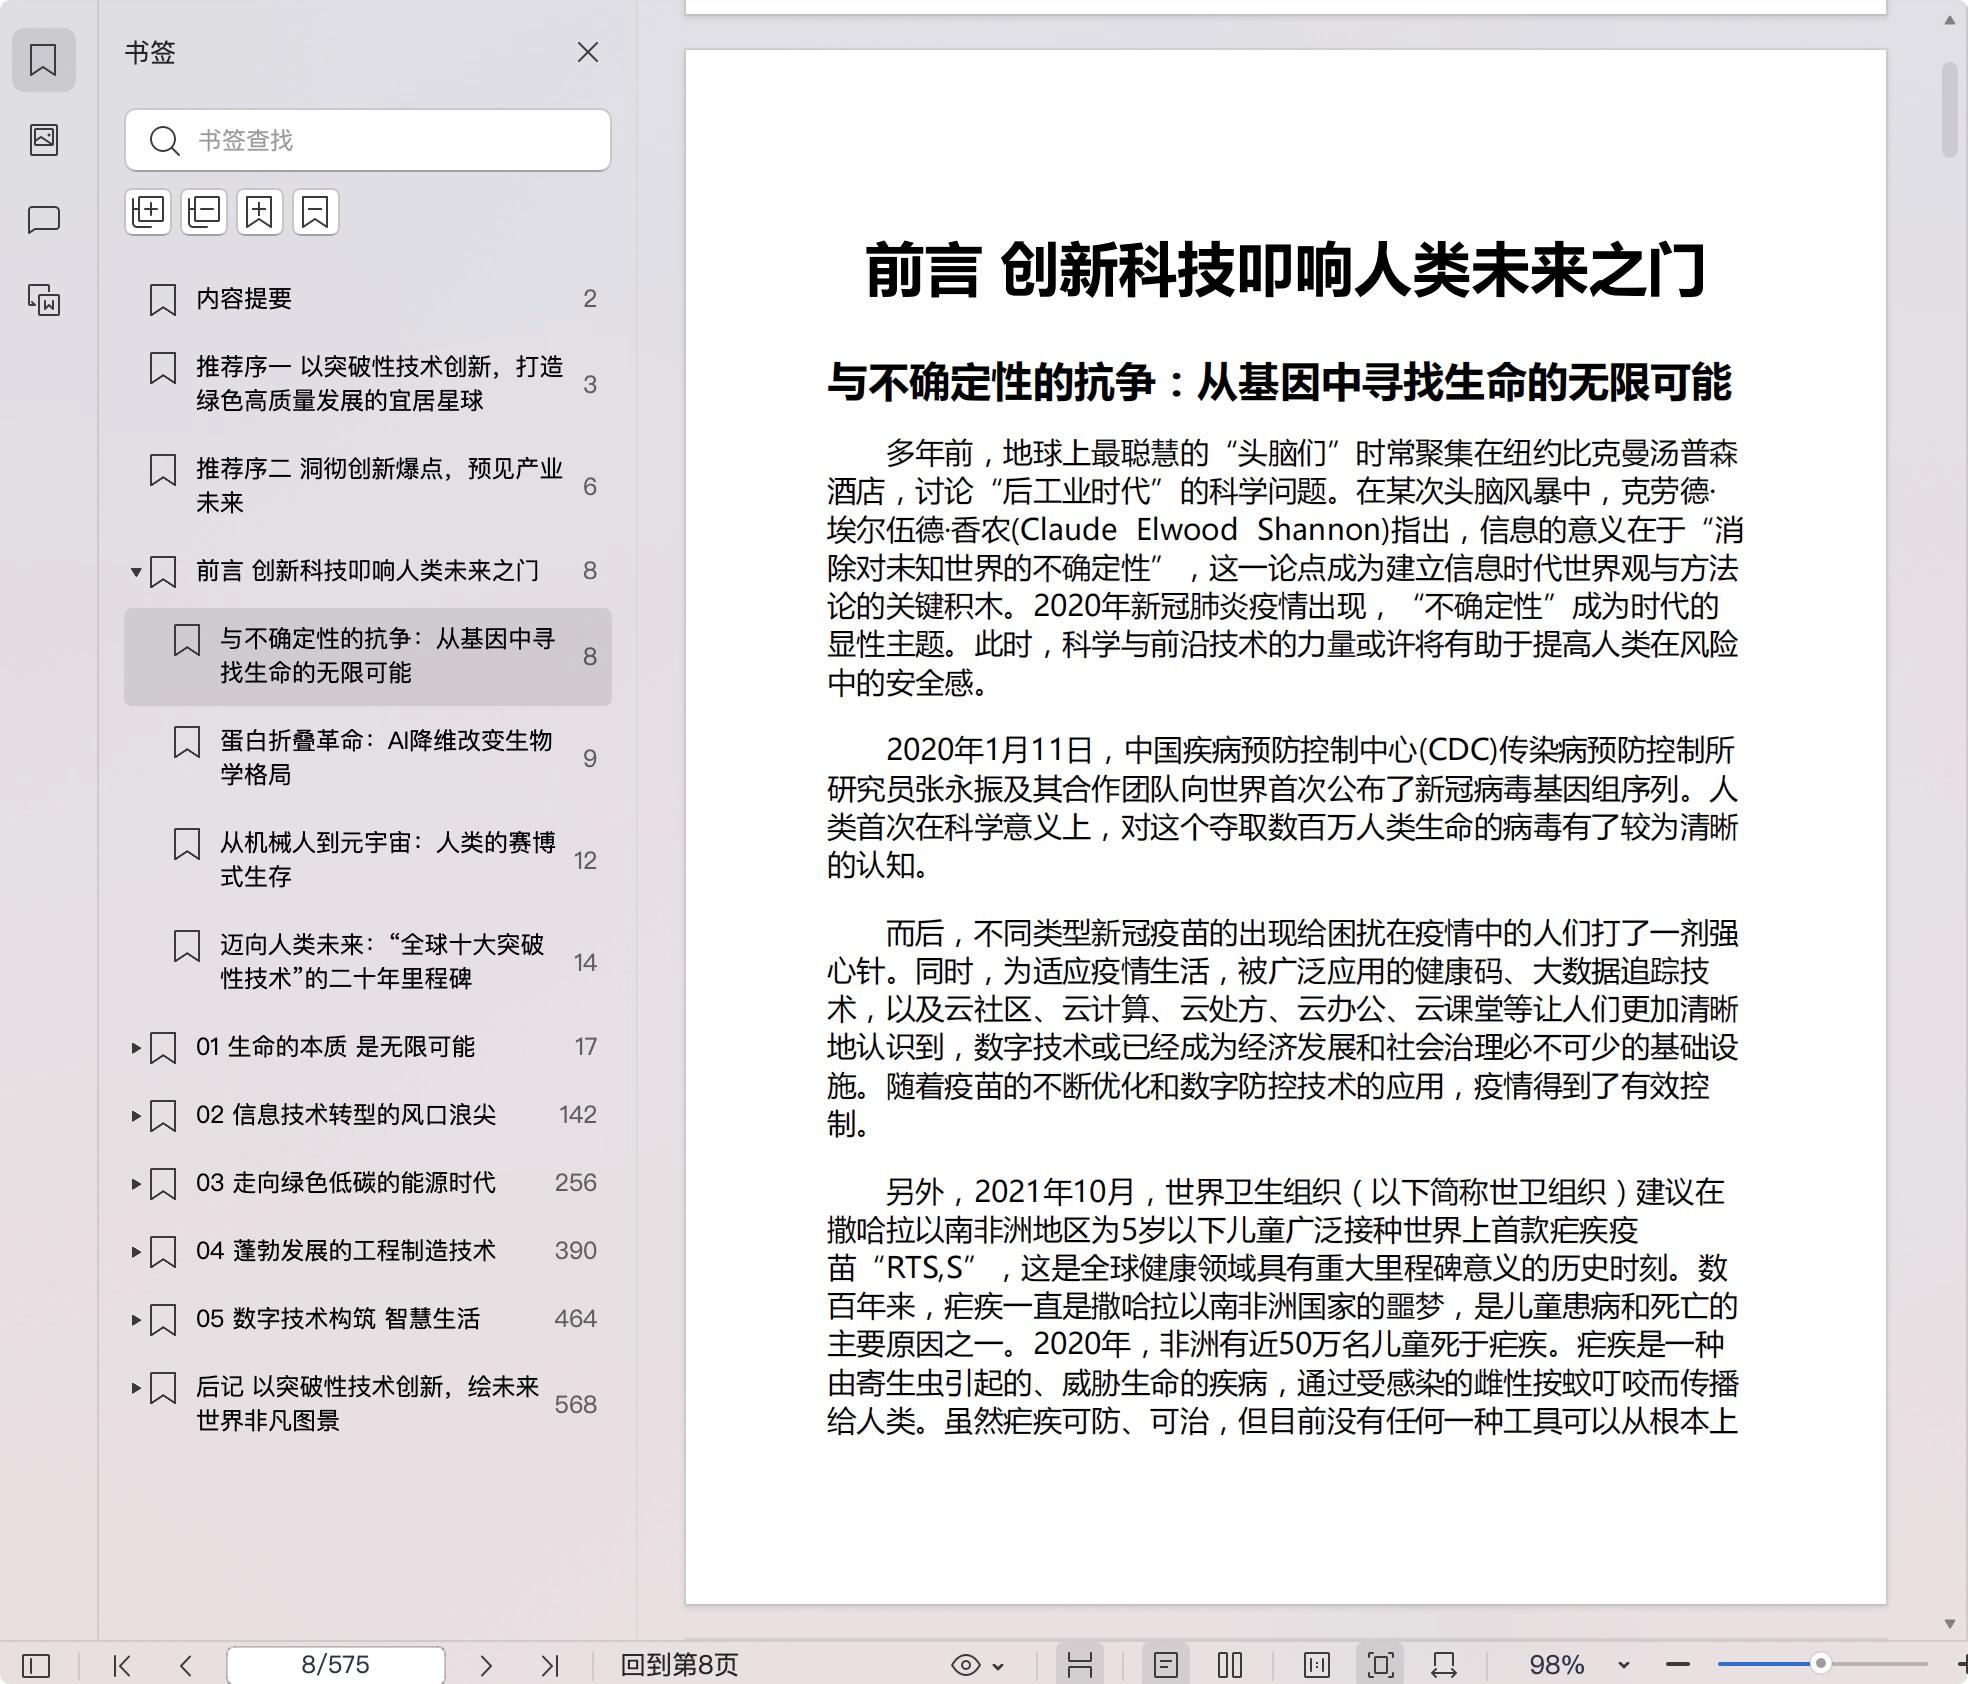
Task: Open bookmark 迈向人类未来 二十年里程碑
Action: [368, 962]
